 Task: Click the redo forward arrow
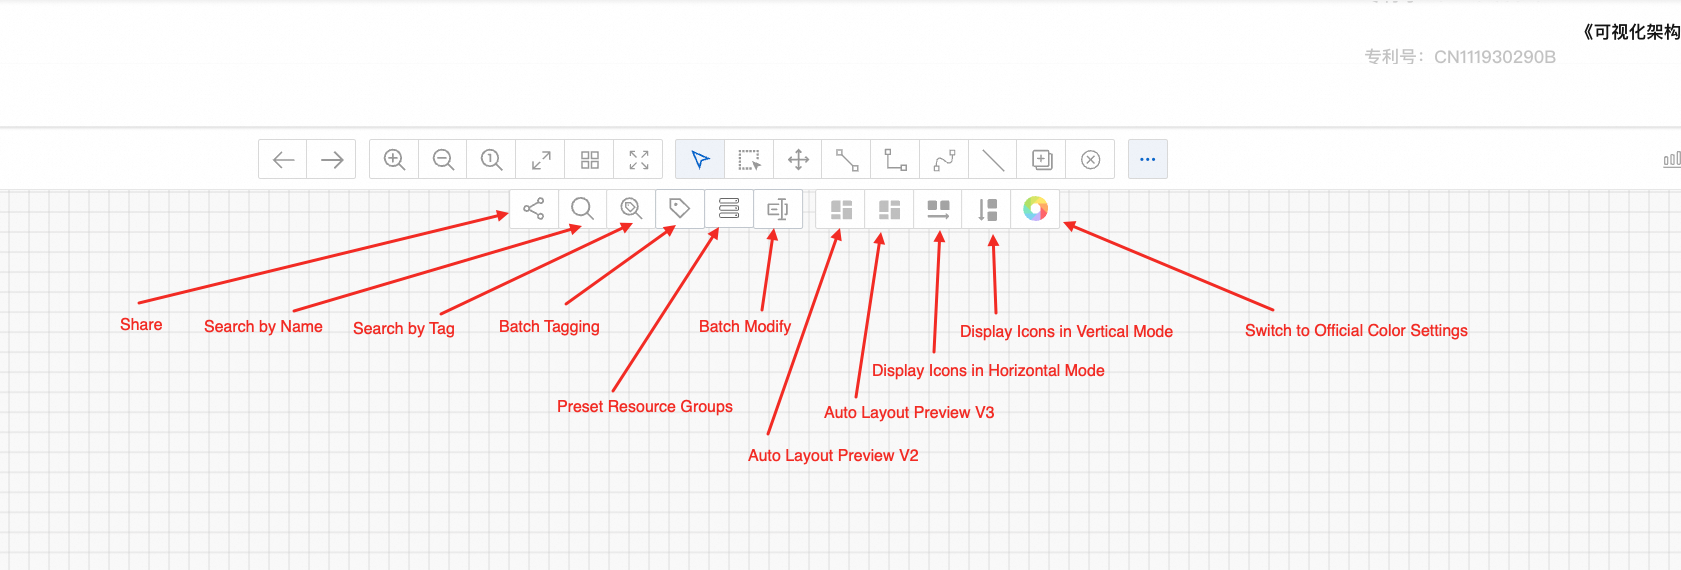click(x=332, y=159)
